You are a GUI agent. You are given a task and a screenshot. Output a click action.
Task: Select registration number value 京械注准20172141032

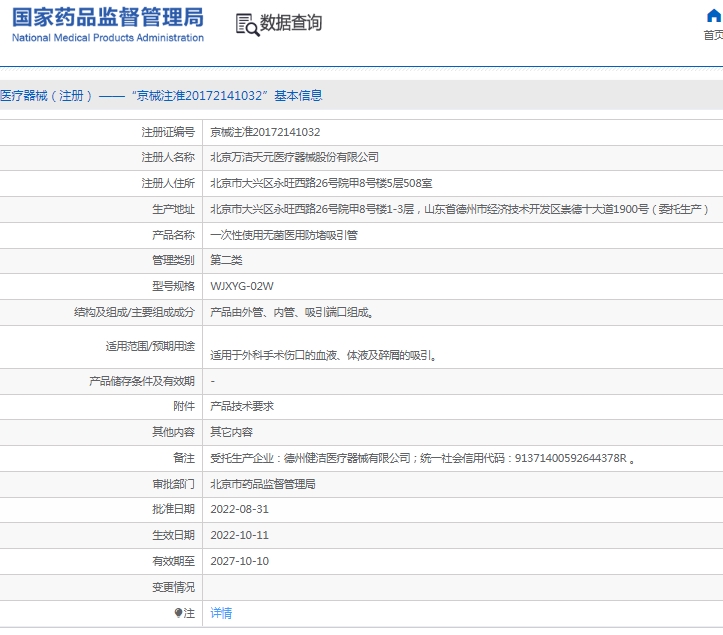tap(265, 132)
